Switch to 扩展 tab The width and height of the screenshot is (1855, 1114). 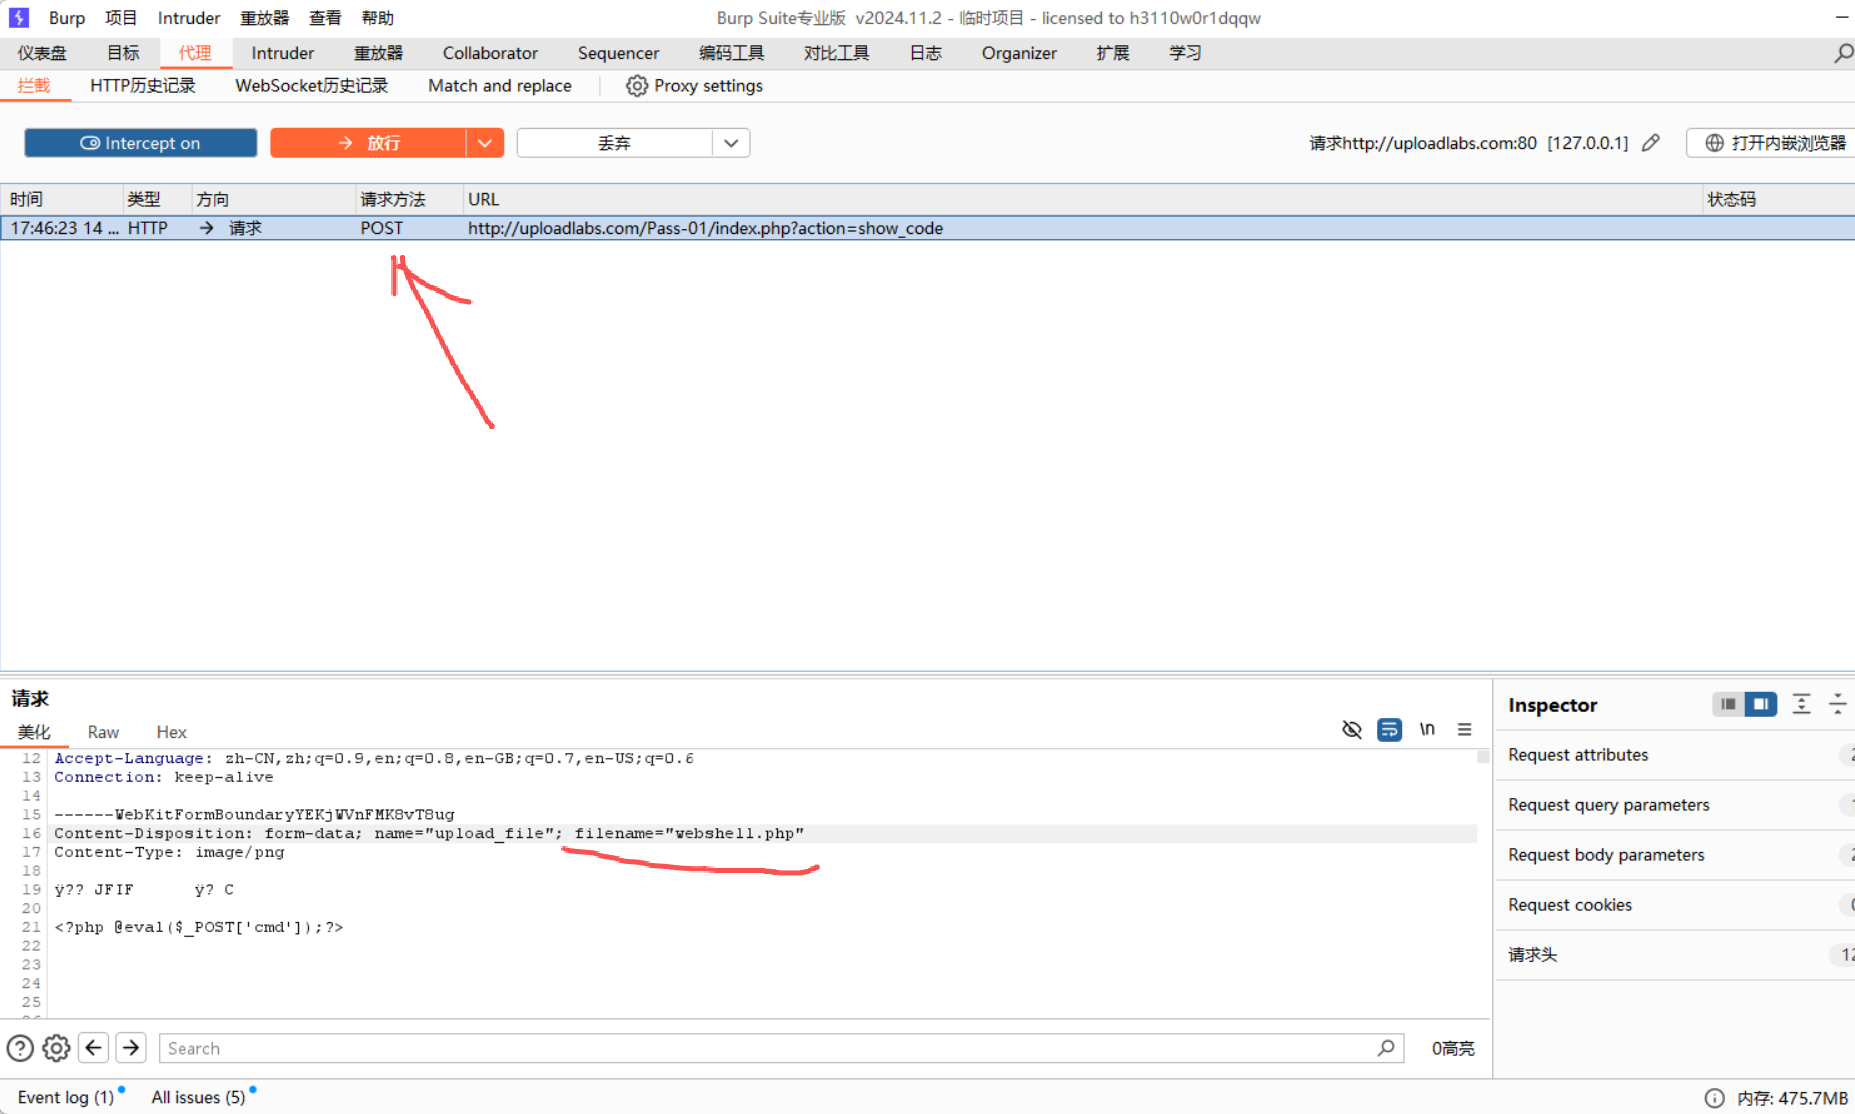(1112, 53)
